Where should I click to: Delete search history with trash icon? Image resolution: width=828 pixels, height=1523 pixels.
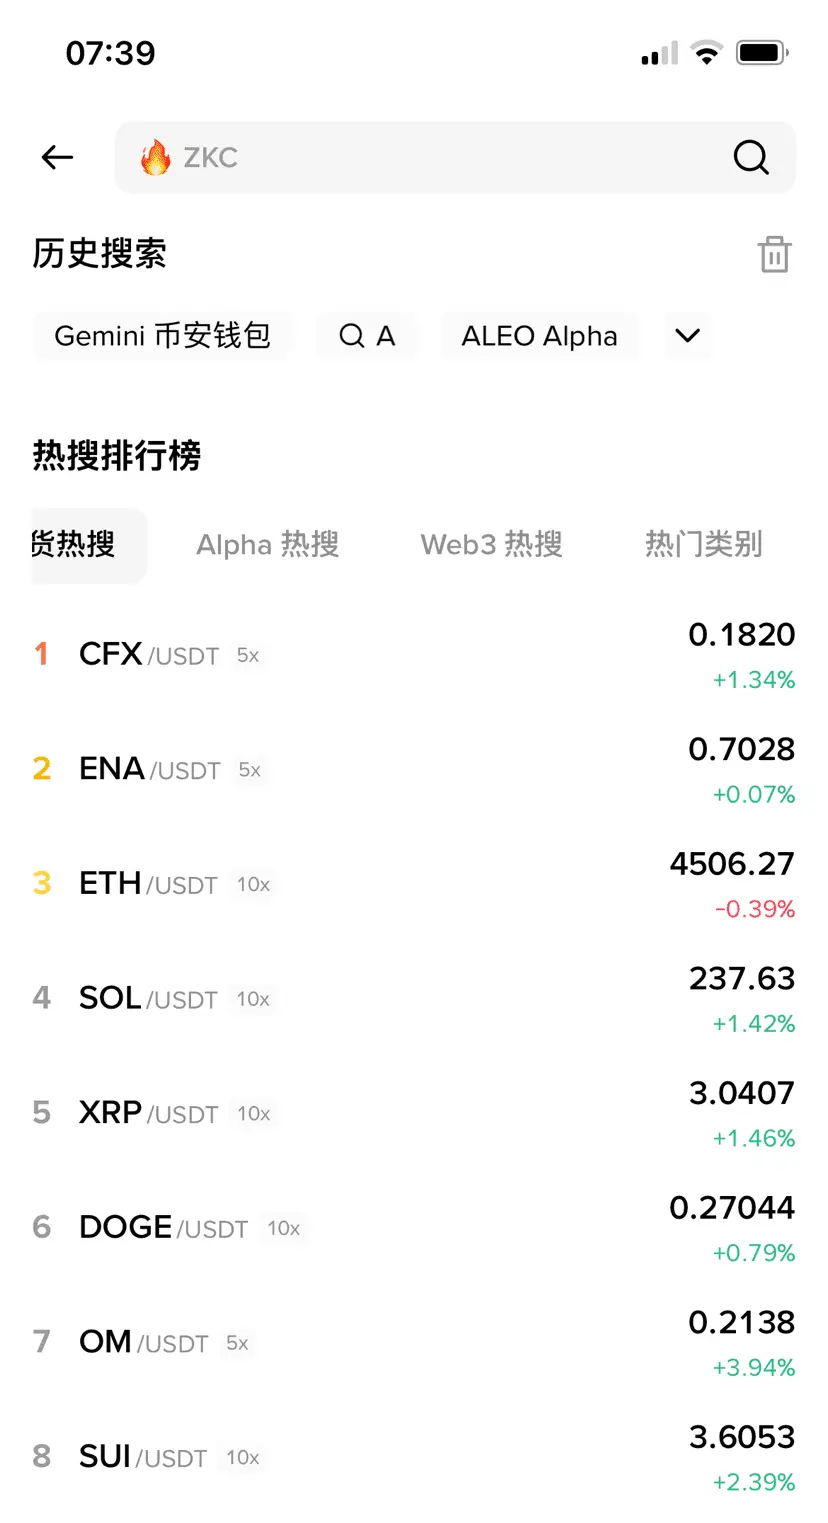(x=774, y=254)
